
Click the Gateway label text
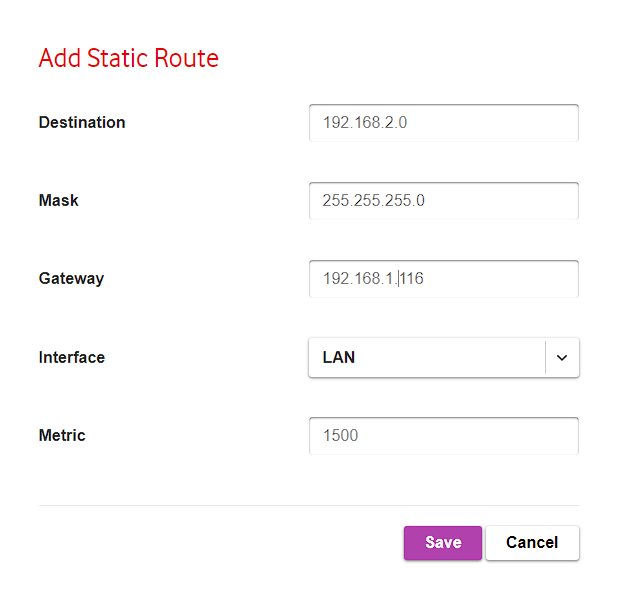point(71,279)
